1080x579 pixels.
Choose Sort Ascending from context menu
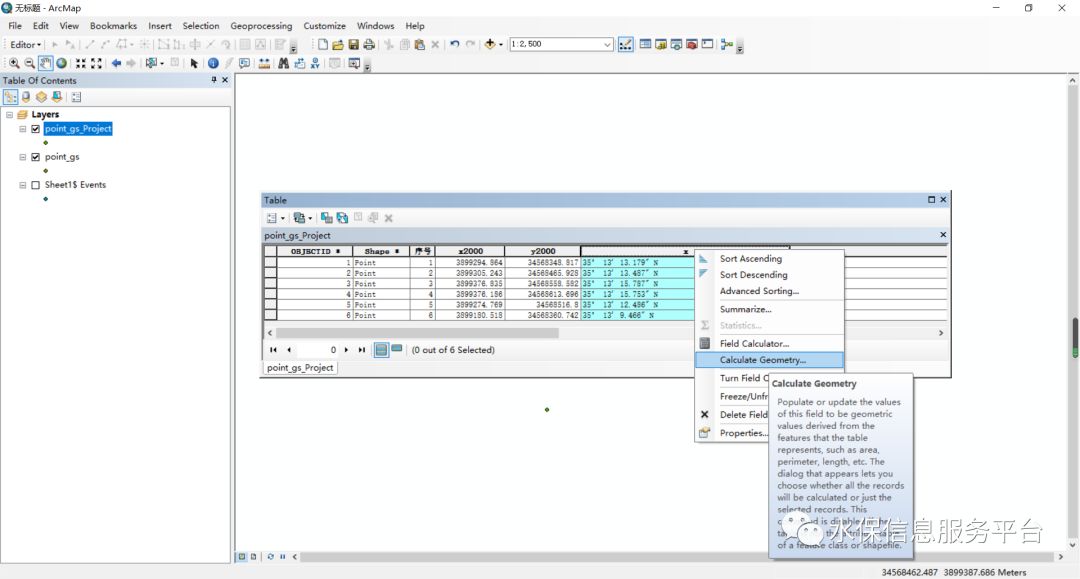pos(769,259)
